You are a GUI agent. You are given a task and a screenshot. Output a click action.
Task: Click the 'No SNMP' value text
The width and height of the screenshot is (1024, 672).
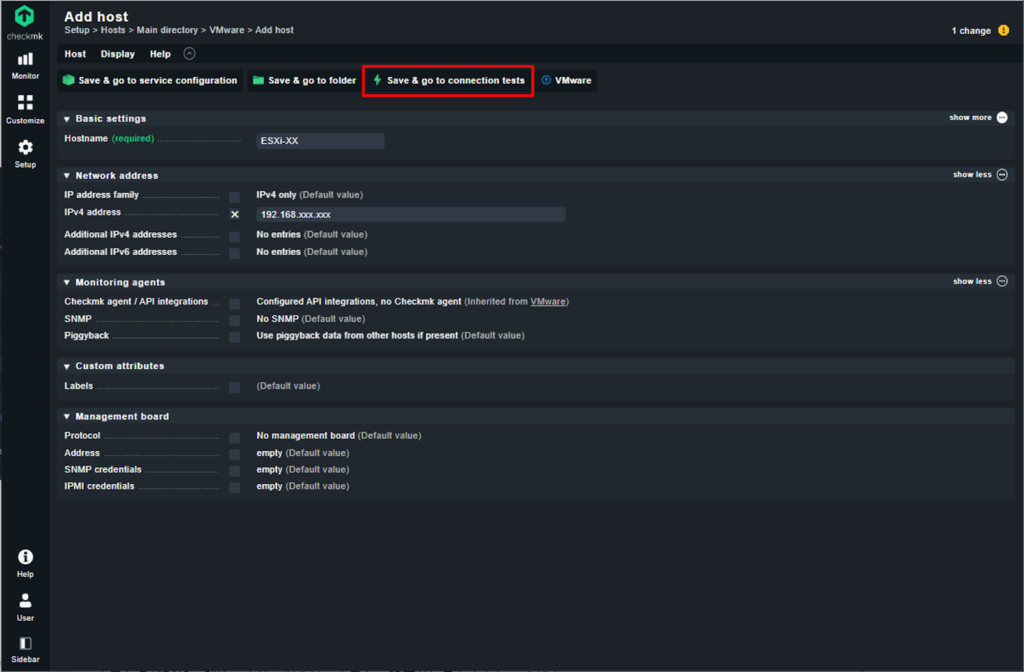(278, 319)
